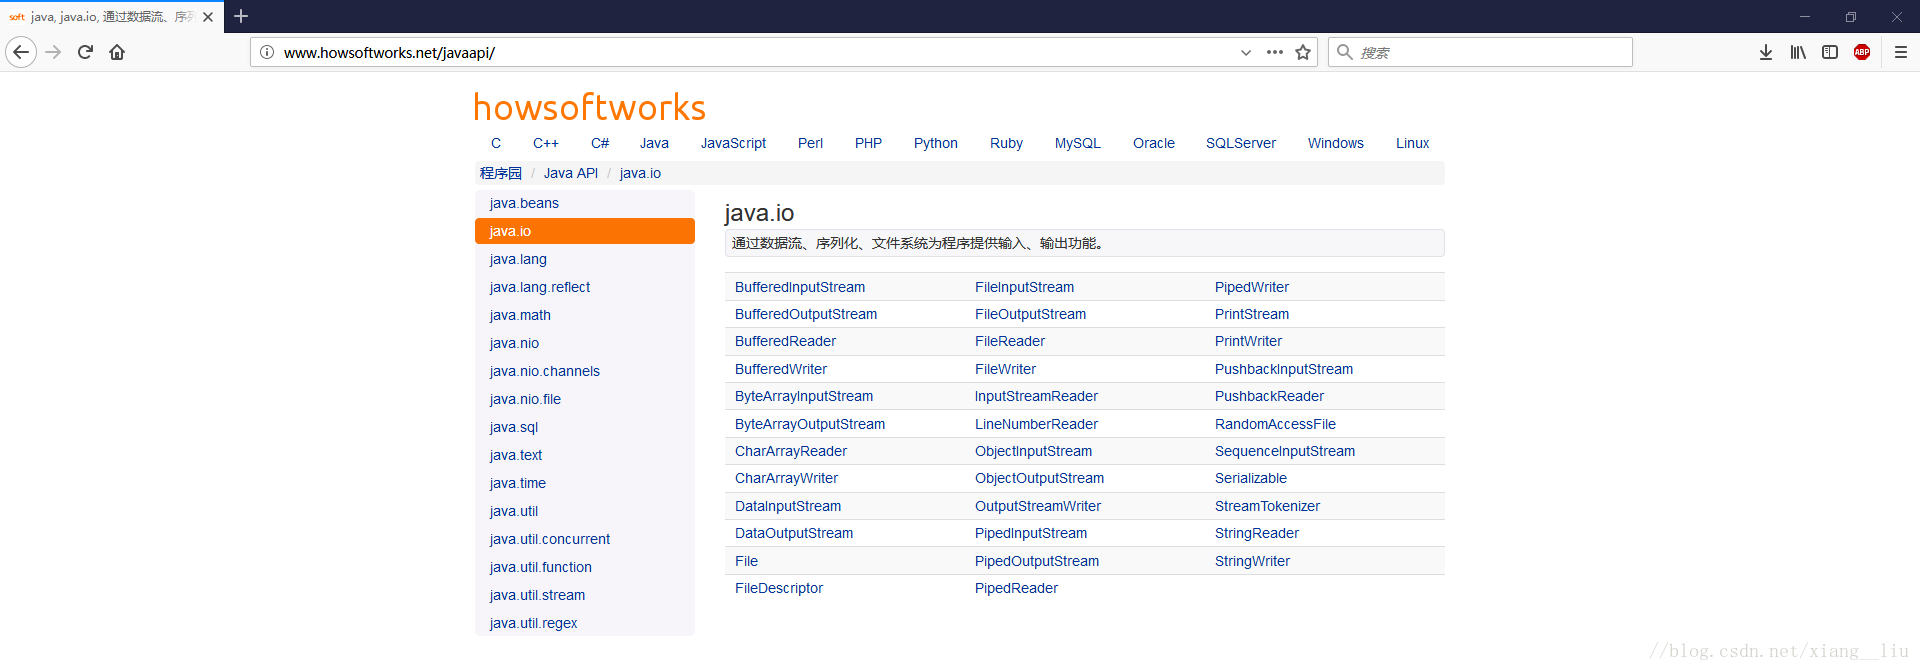Select java.nio.channels in the sidebar
Image resolution: width=1920 pixels, height=671 pixels.
[x=585, y=371]
